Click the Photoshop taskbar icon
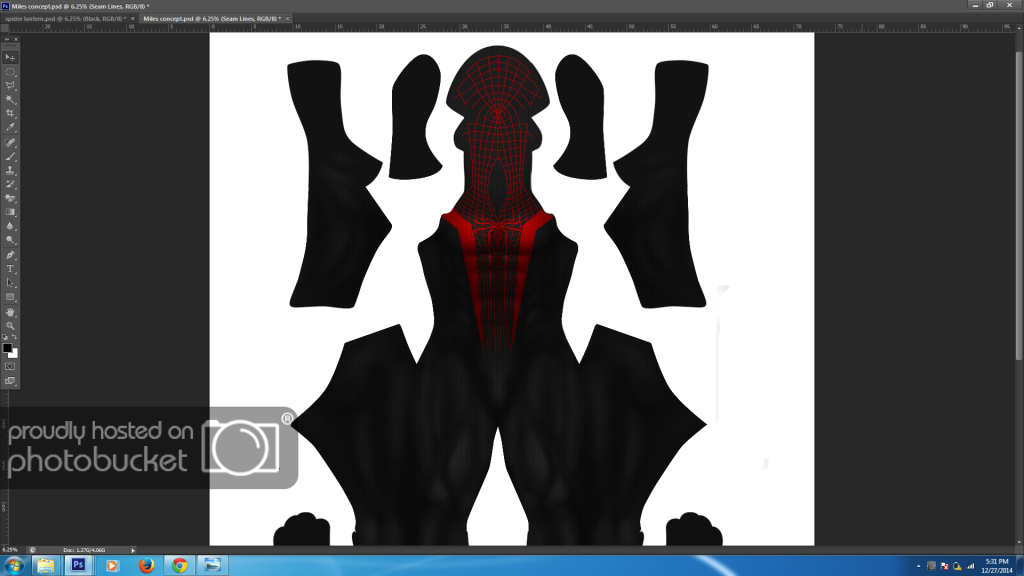The image size is (1024, 576). 78,565
